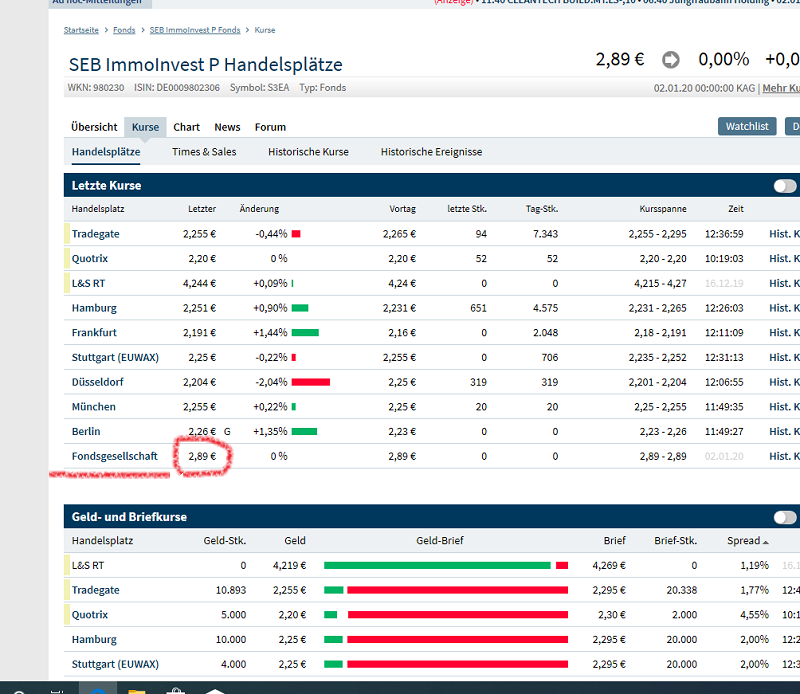Image resolution: width=800 pixels, height=694 pixels.
Task: Select the 2,89 € Letzter value for Fondsgesellschaft
Action: [x=202, y=456]
